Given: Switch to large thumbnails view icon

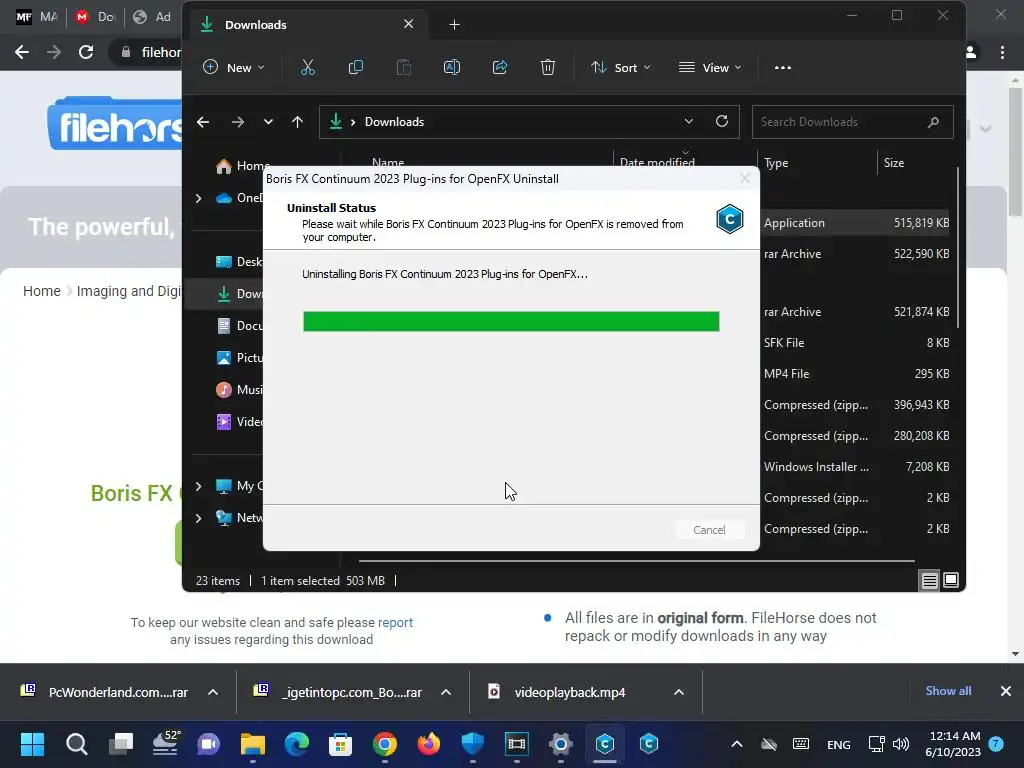Looking at the screenshot, I should [951, 580].
